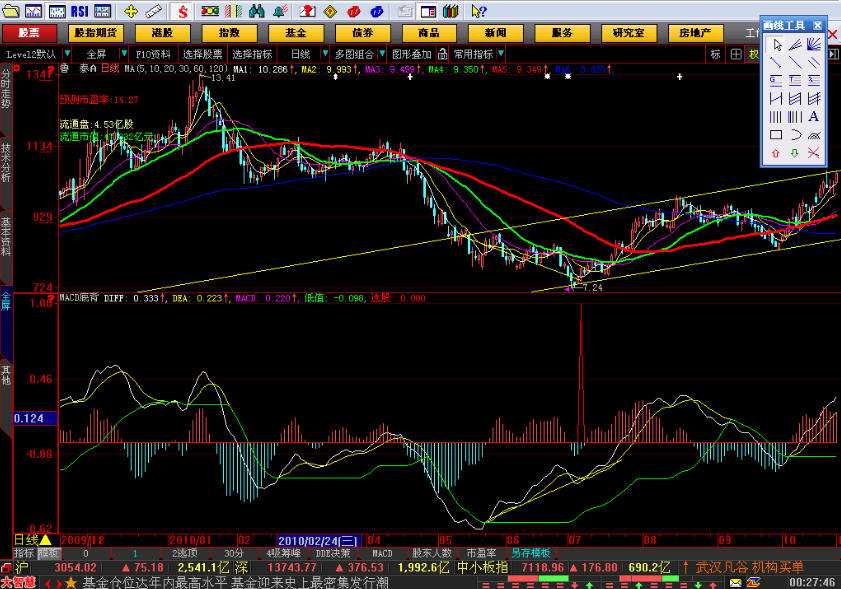
Task: Select the line segment drawing tool
Action: point(776,63)
